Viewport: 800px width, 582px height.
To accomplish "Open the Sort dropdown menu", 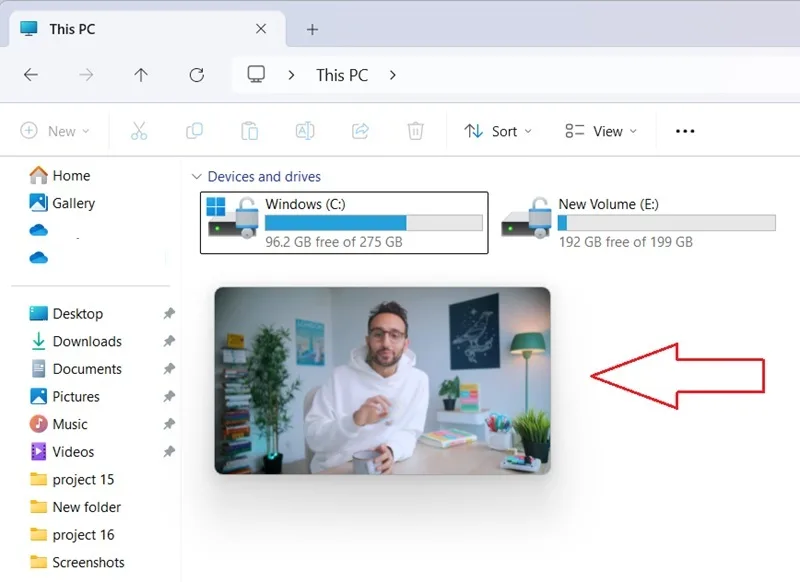I will pyautogui.click(x=498, y=131).
